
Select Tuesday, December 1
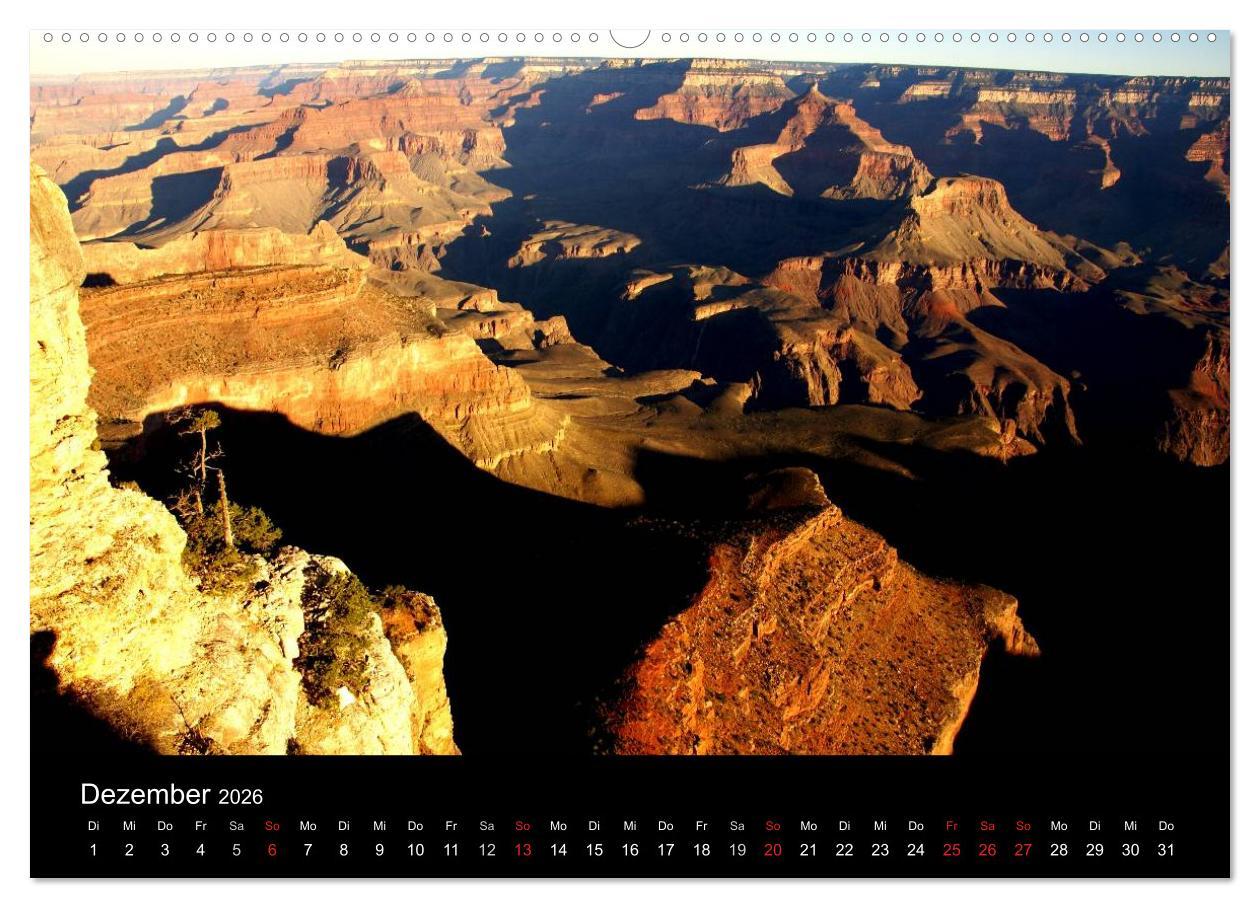click(x=94, y=850)
